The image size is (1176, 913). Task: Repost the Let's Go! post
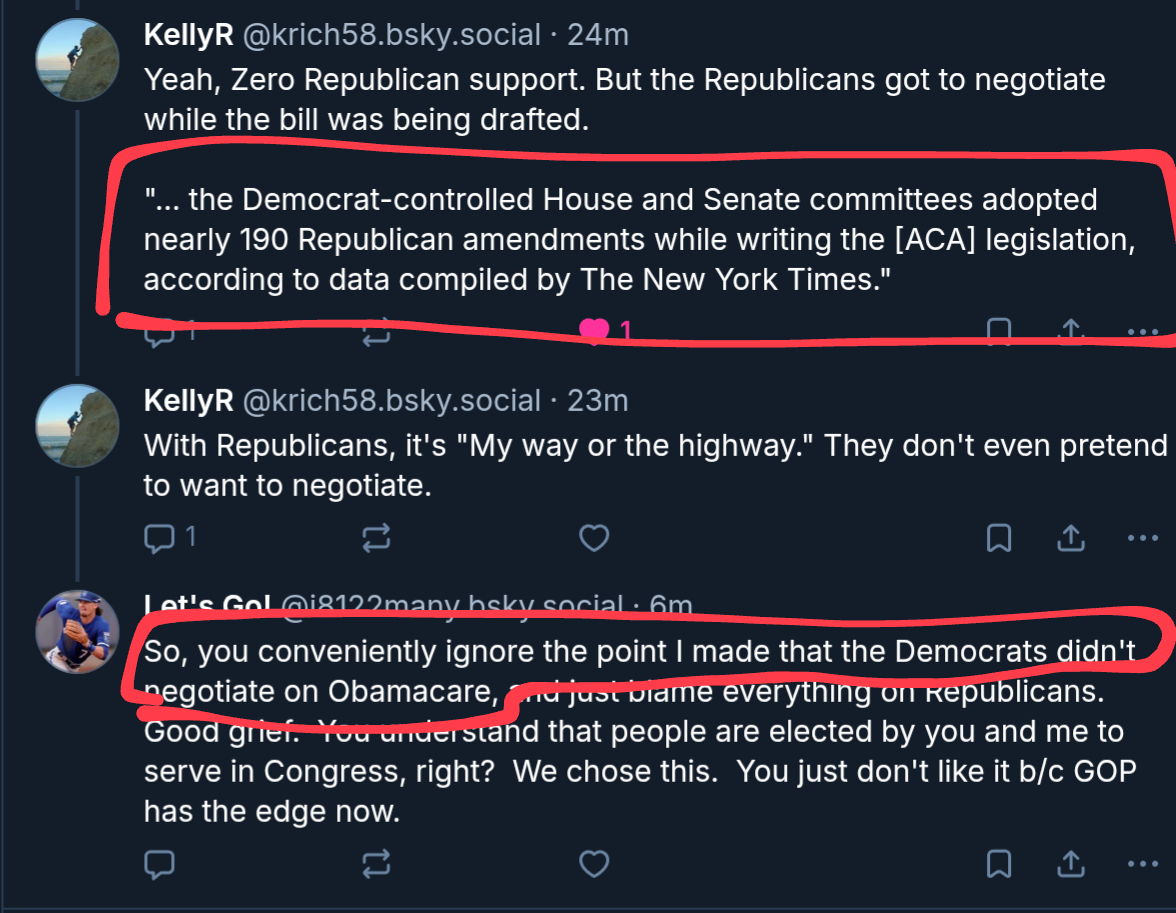[x=375, y=863]
